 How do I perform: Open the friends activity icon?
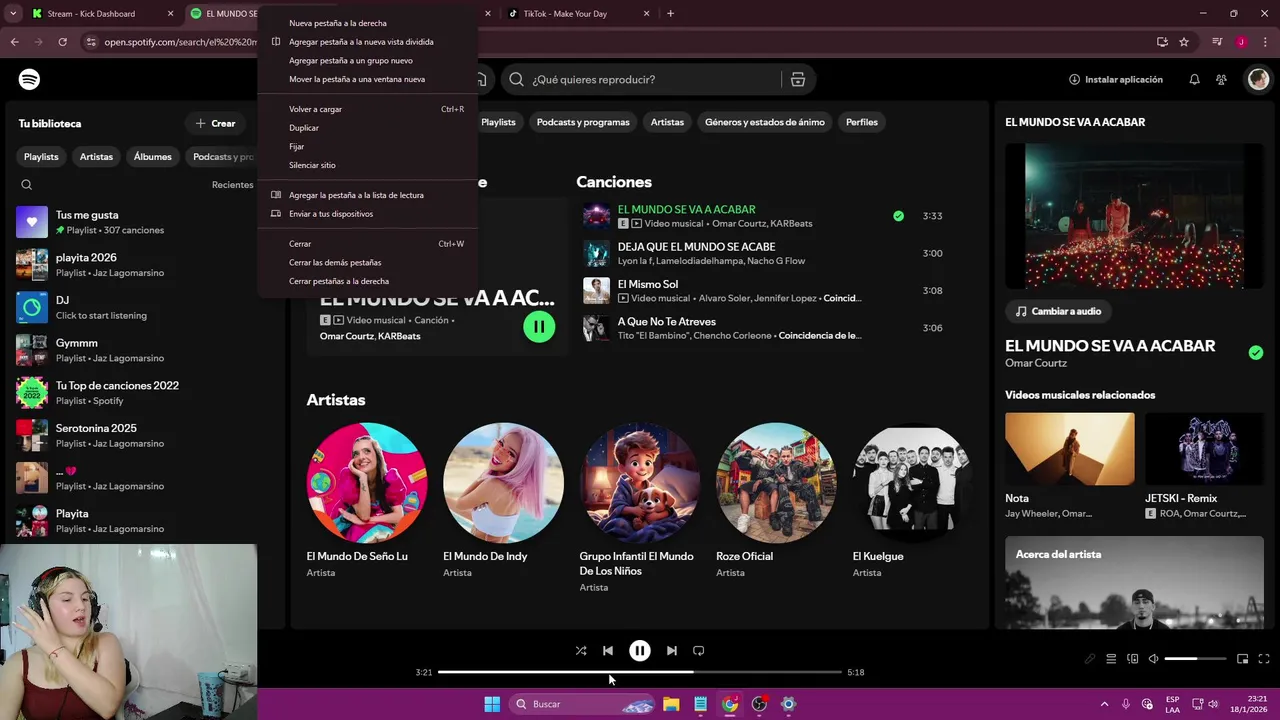[x=1222, y=79]
